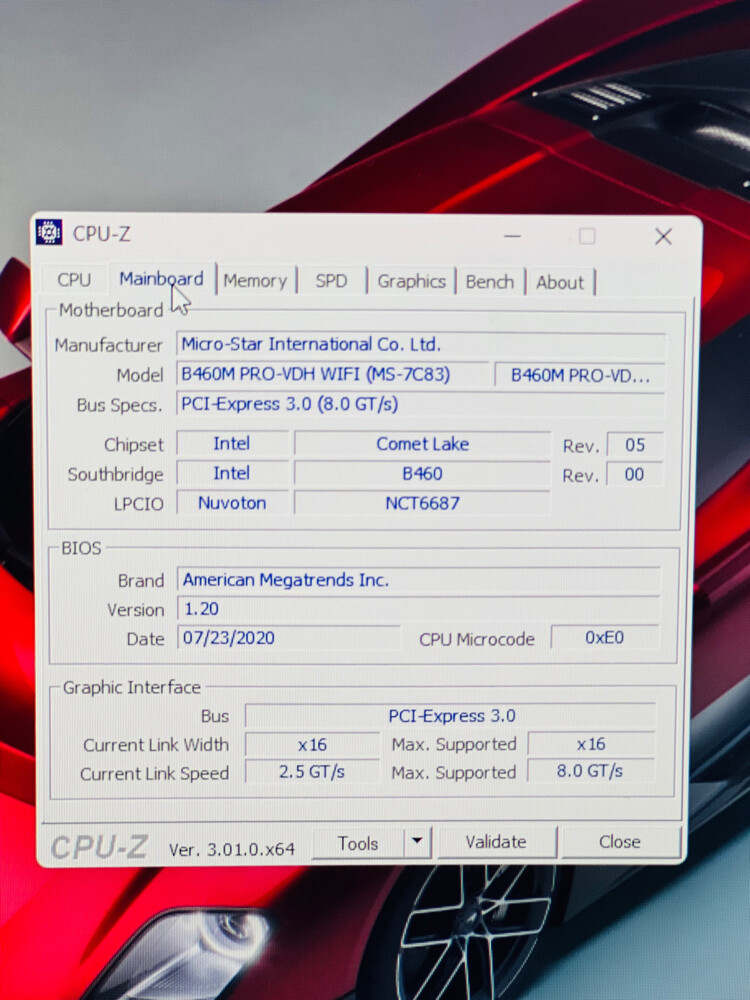The width and height of the screenshot is (750, 1000).
Task: Click the Manufacturer field Micro-Star International
Action: click(420, 344)
